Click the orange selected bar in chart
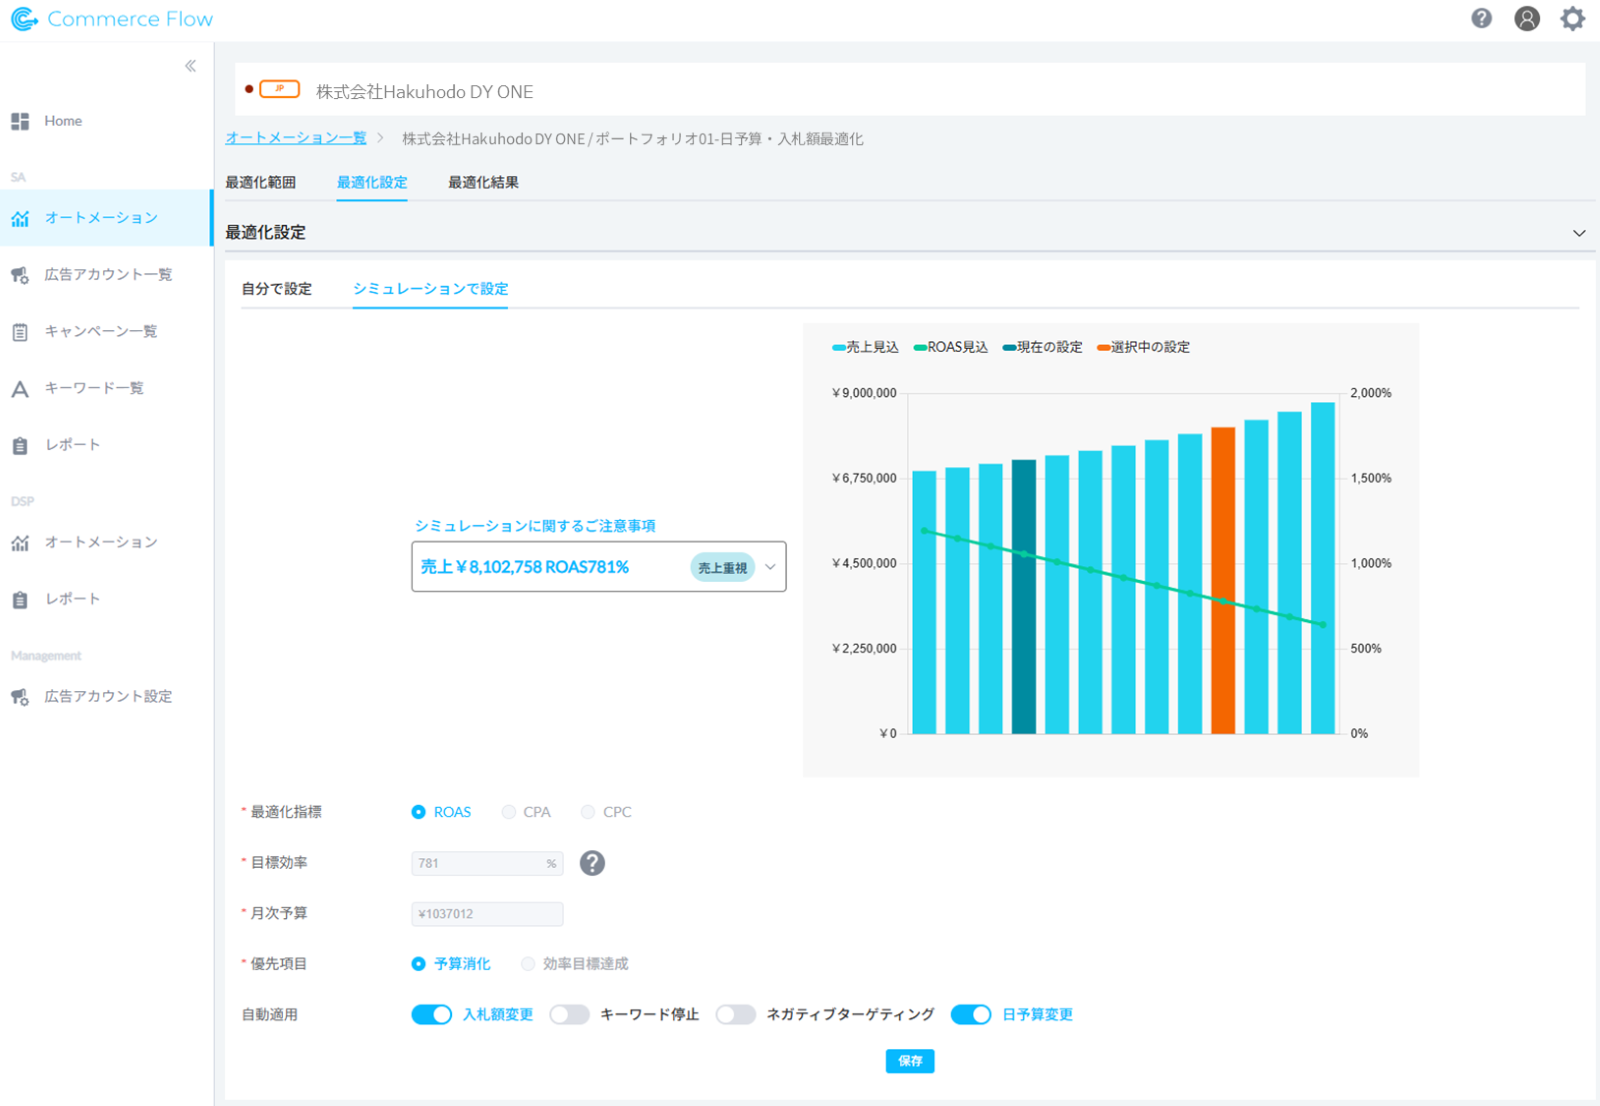Image resolution: width=1600 pixels, height=1106 pixels. pyautogui.click(x=1222, y=580)
